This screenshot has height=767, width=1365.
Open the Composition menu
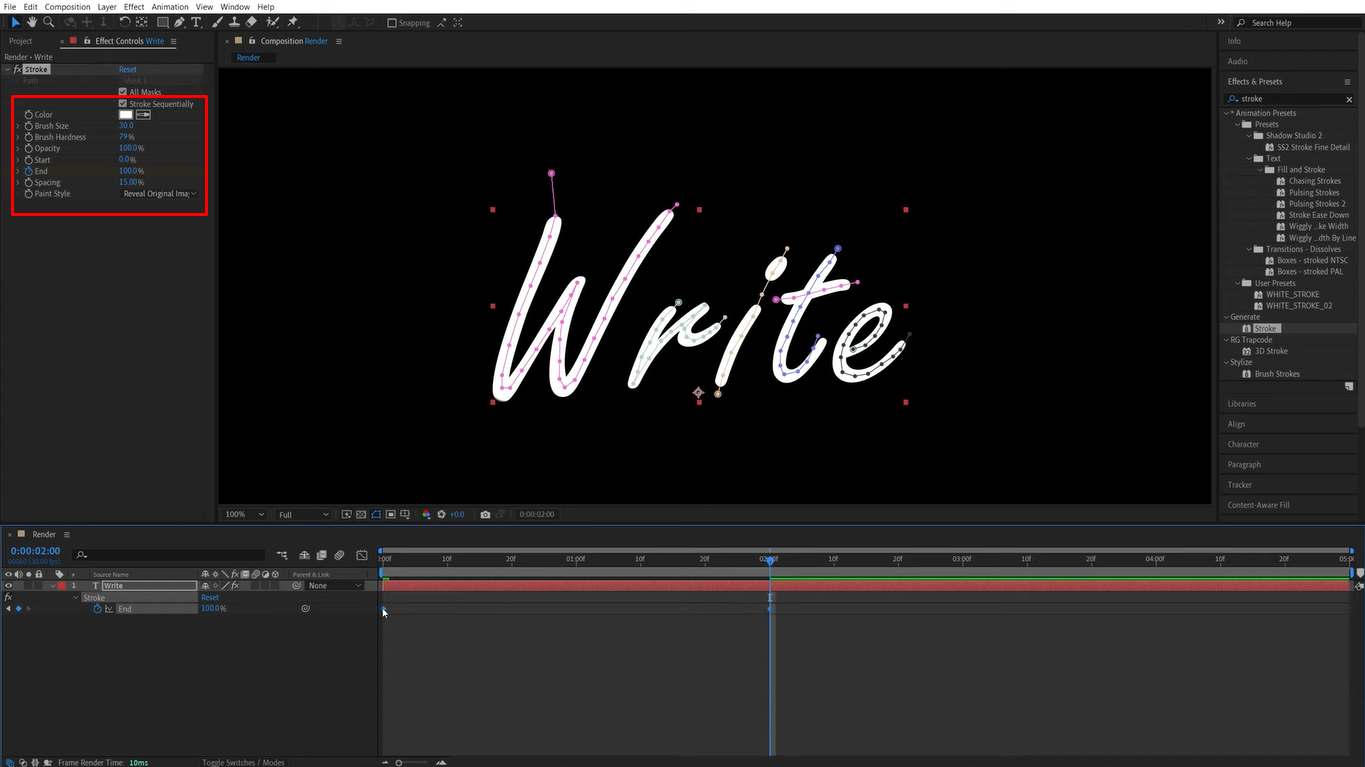point(67,6)
